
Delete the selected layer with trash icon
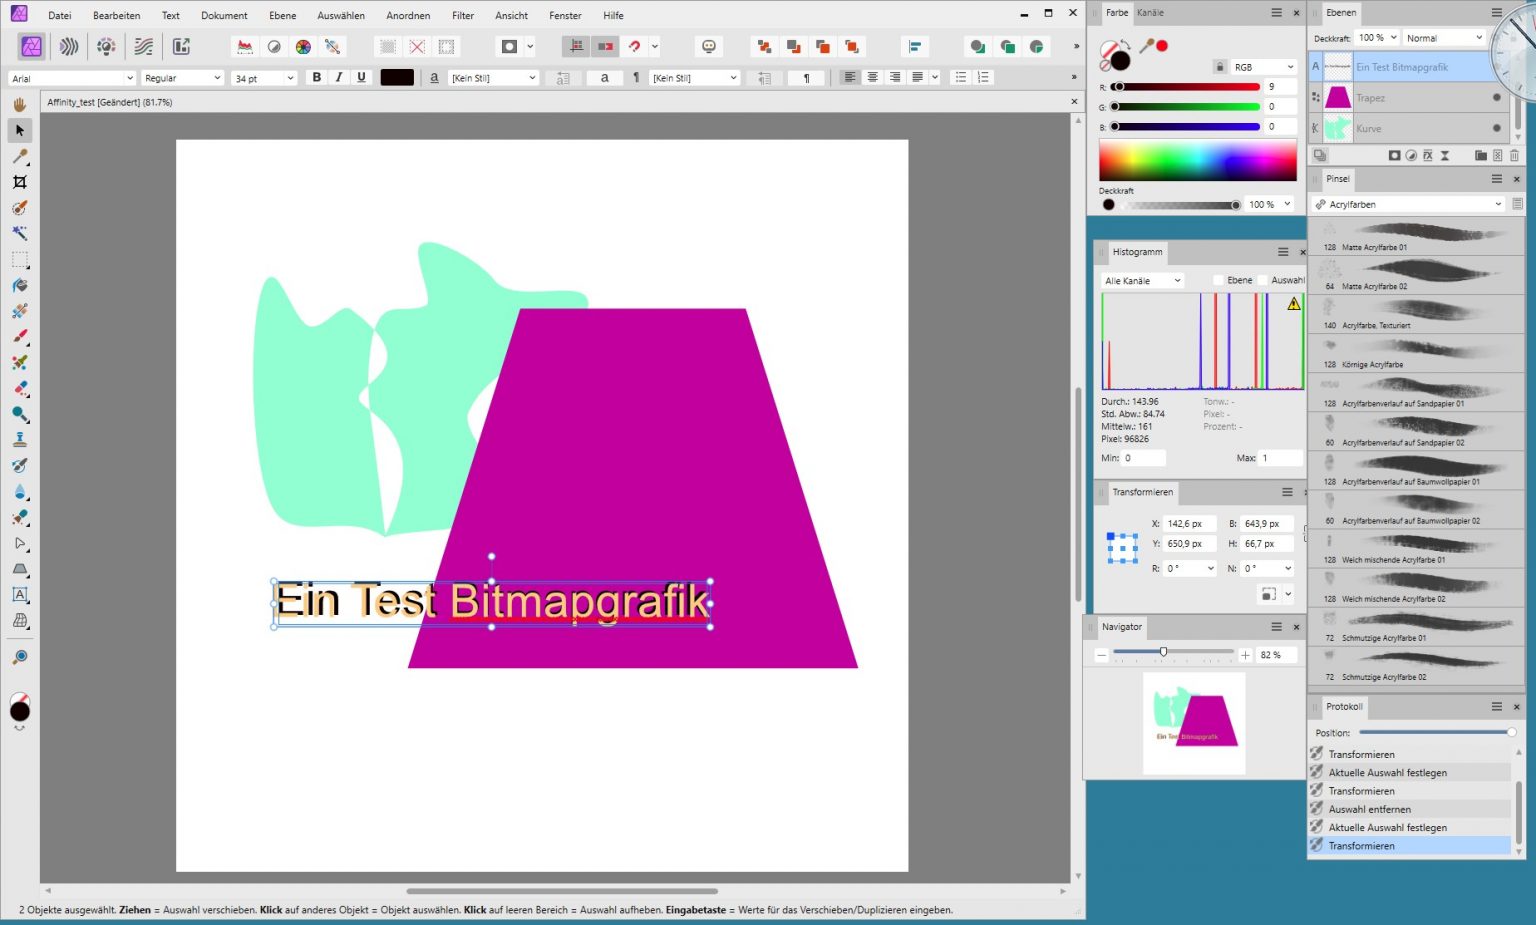tap(1514, 156)
